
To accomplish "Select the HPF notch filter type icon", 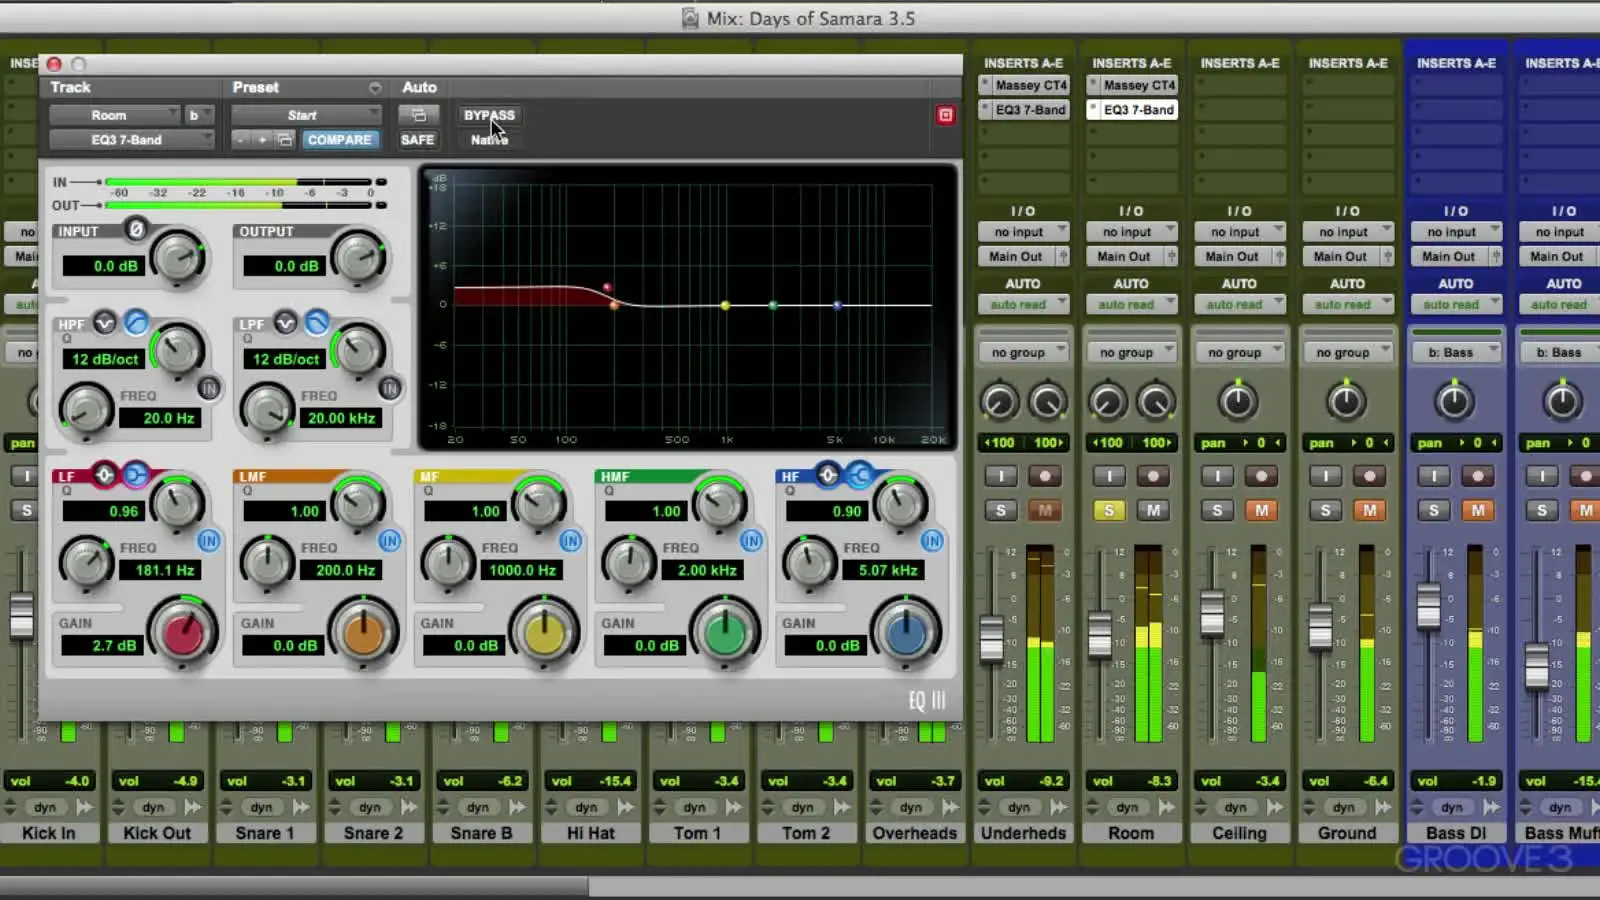I will (x=104, y=323).
